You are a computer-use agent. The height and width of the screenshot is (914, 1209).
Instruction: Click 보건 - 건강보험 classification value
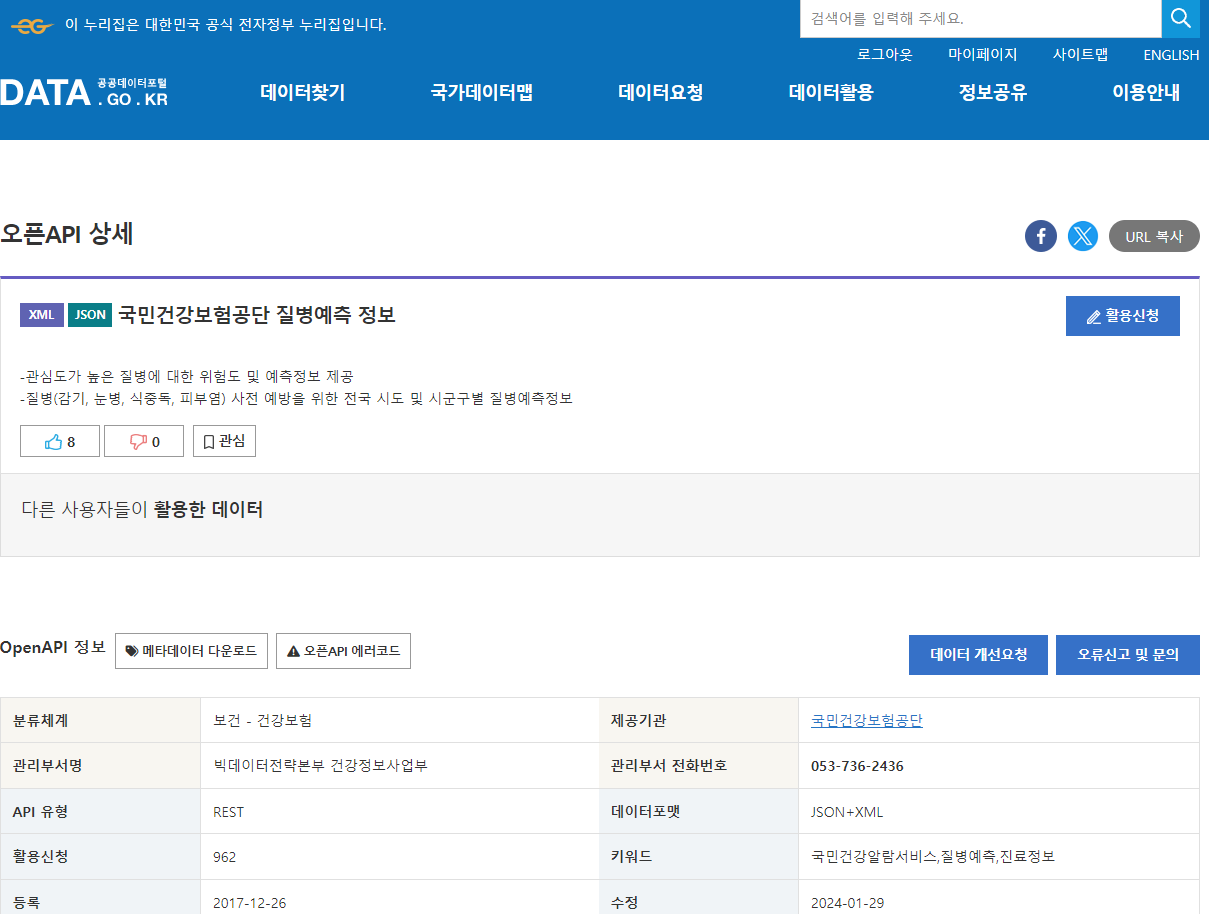(x=263, y=720)
